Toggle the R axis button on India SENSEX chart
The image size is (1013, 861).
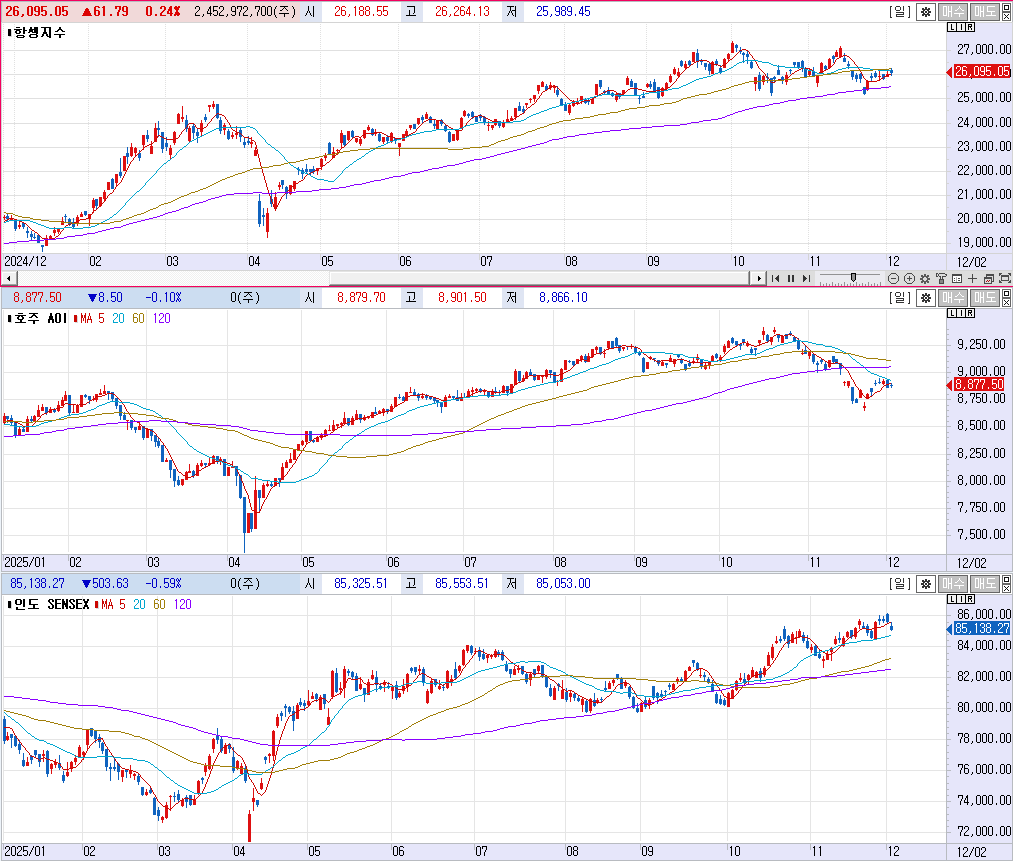tap(970, 599)
